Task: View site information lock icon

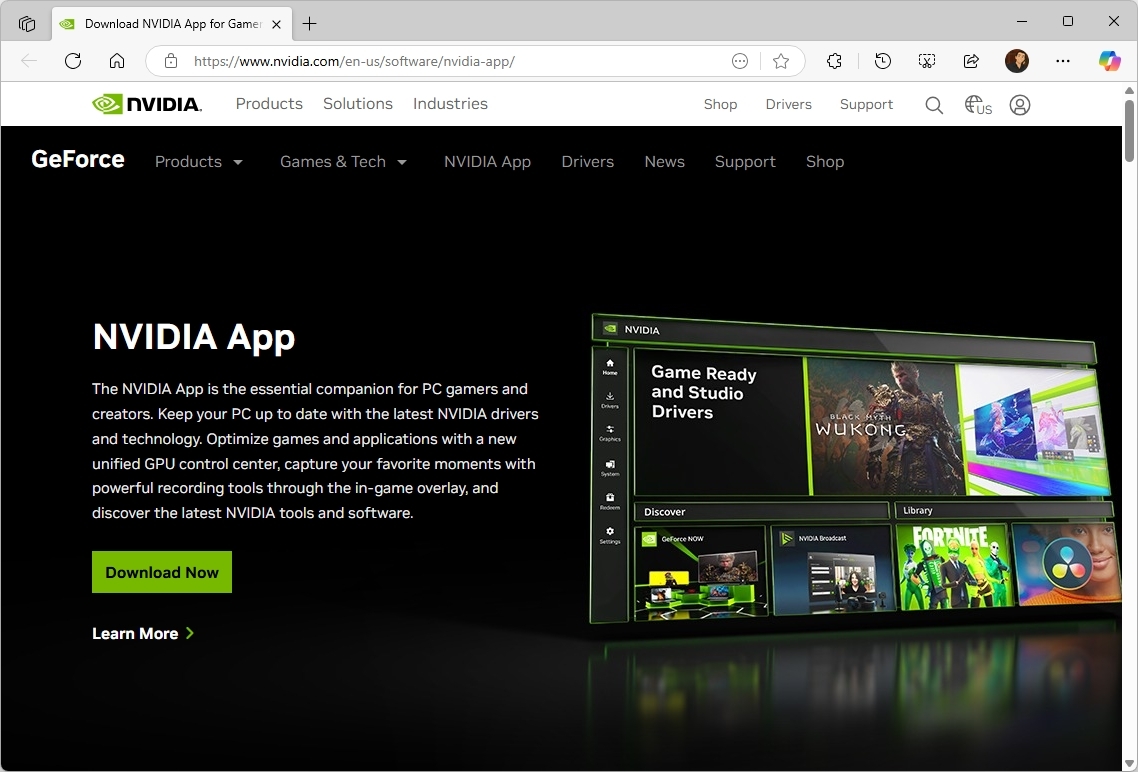Action: [171, 61]
